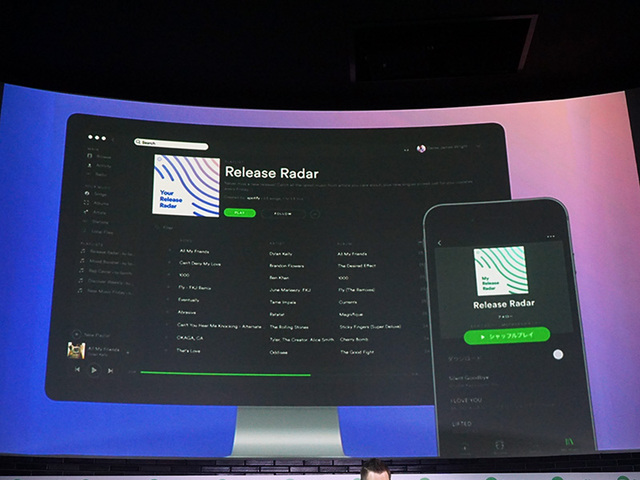Open album The Good Fight
This screenshot has height=480, width=640.
(357, 352)
